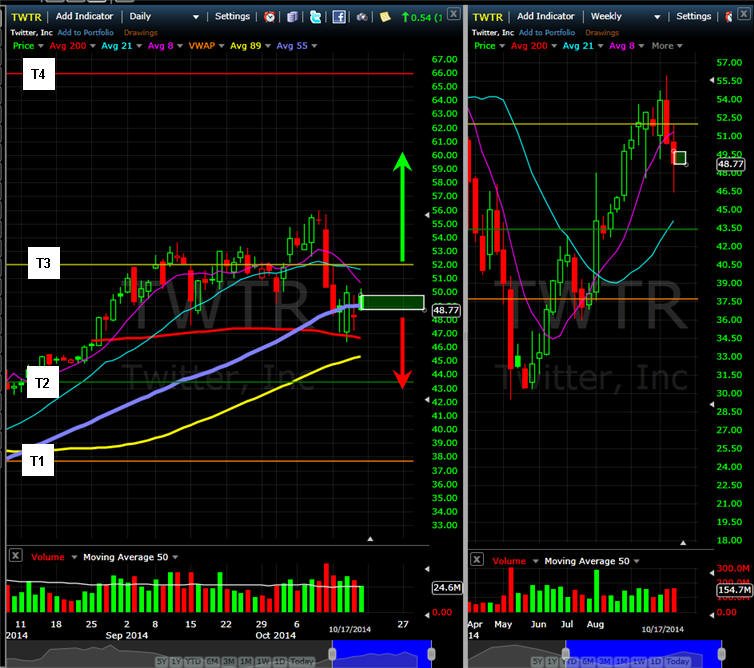Select the 3M range in daily chart
Image resolution: width=754 pixels, height=668 pixels.
(229, 662)
